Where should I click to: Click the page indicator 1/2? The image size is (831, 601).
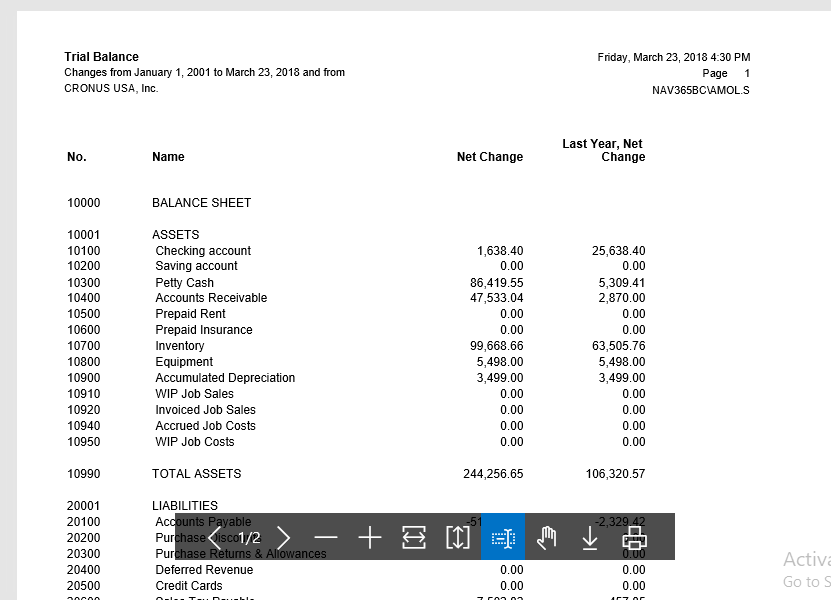(248, 538)
